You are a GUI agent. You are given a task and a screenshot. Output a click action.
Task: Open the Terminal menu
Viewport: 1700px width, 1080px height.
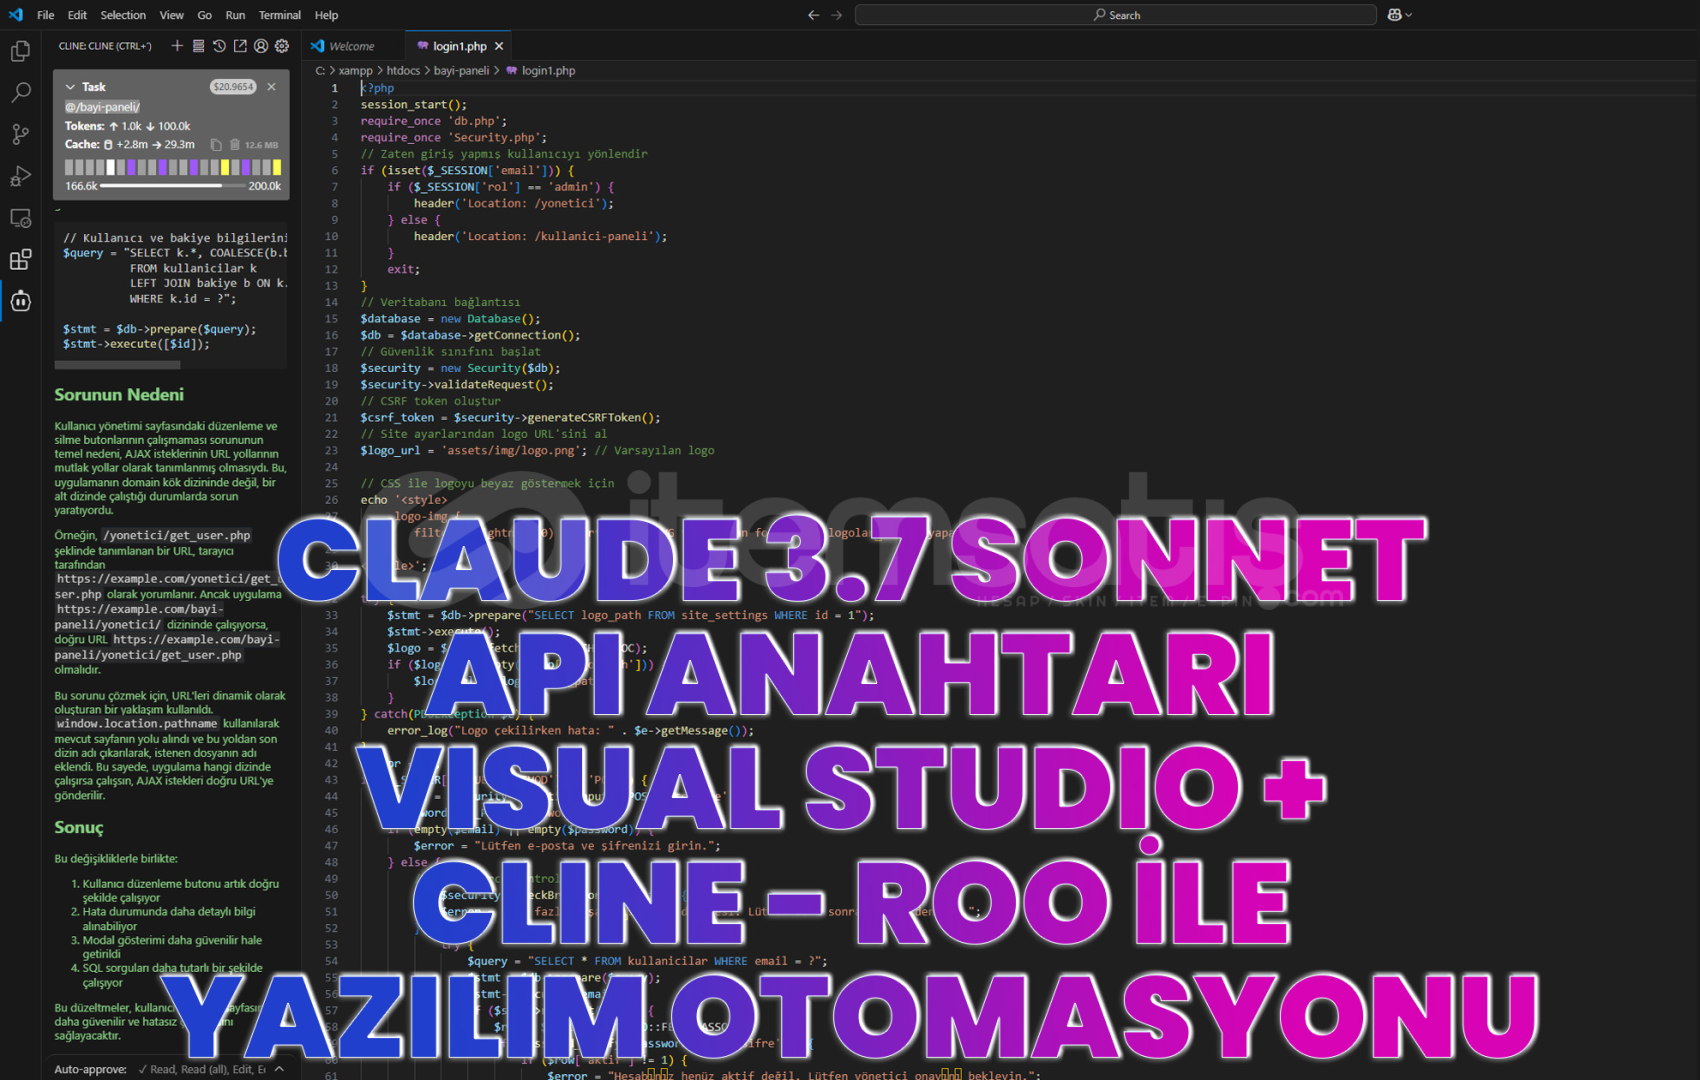[279, 15]
